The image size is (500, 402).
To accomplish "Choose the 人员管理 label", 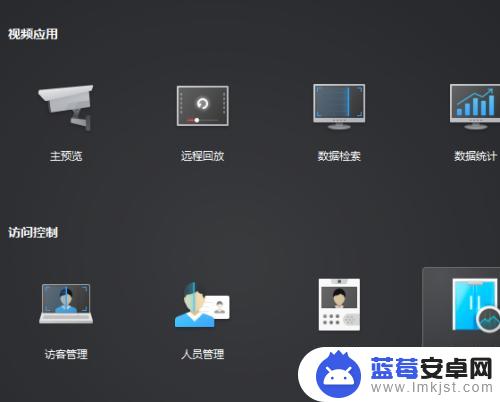I will tap(202, 354).
